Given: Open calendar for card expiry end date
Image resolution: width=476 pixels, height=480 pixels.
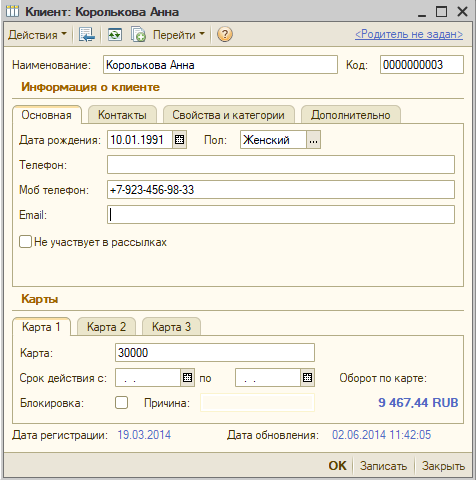Looking at the screenshot, I should click(308, 378).
